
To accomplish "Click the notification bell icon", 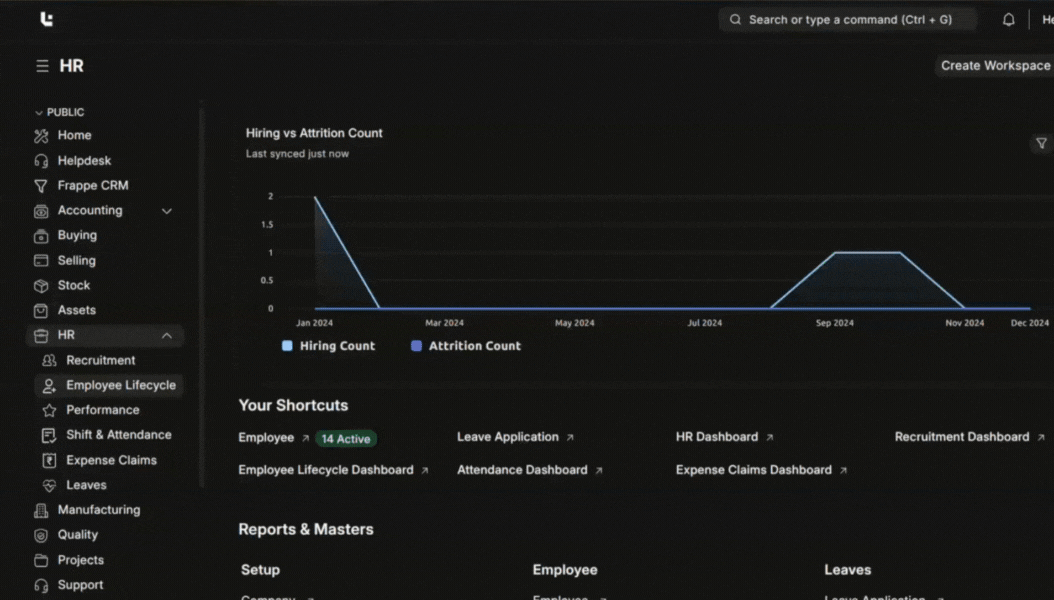I will click(x=1008, y=20).
